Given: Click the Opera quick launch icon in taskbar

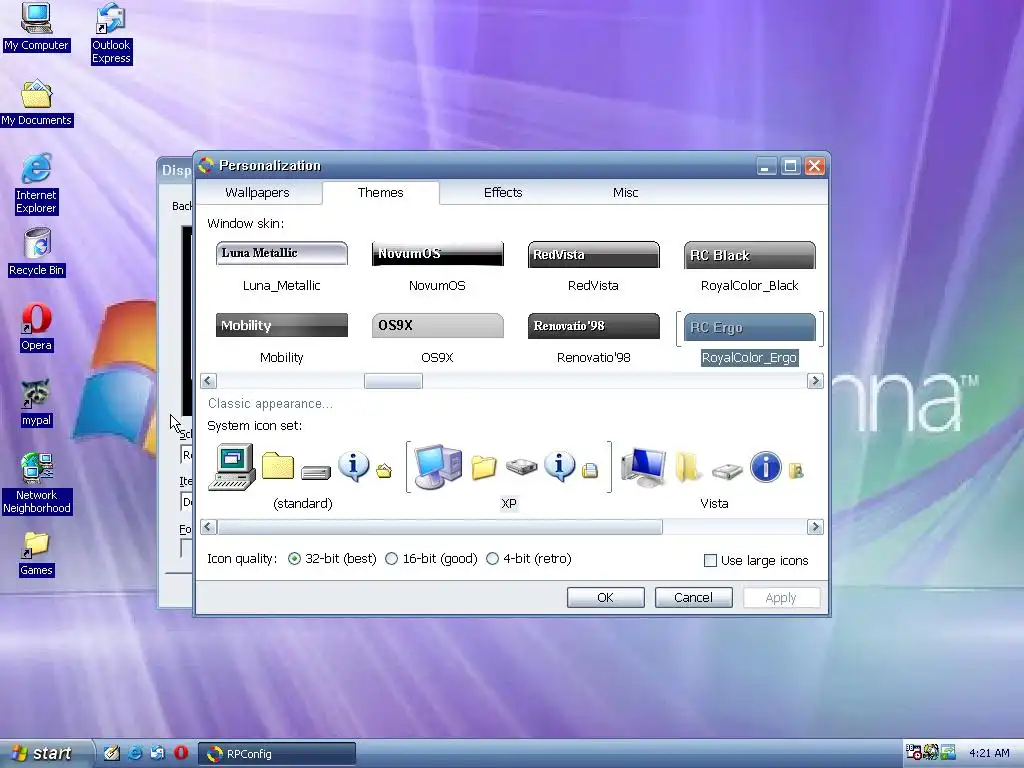Looking at the screenshot, I should coord(181,753).
